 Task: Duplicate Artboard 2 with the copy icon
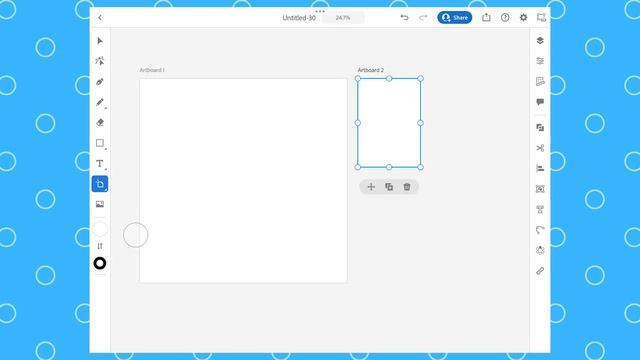click(x=389, y=187)
